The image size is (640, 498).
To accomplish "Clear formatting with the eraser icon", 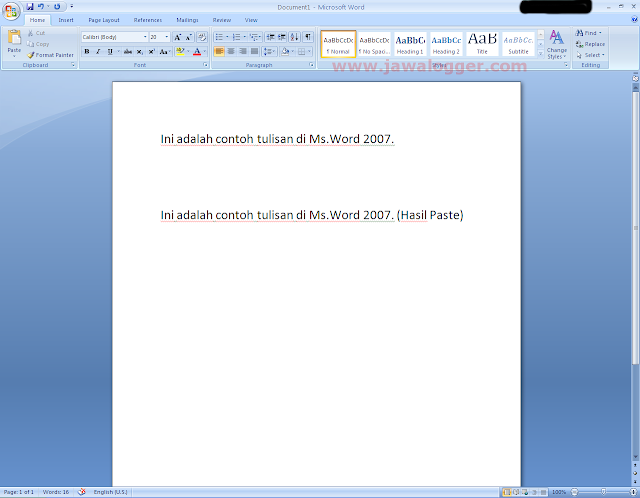I will (x=202, y=37).
